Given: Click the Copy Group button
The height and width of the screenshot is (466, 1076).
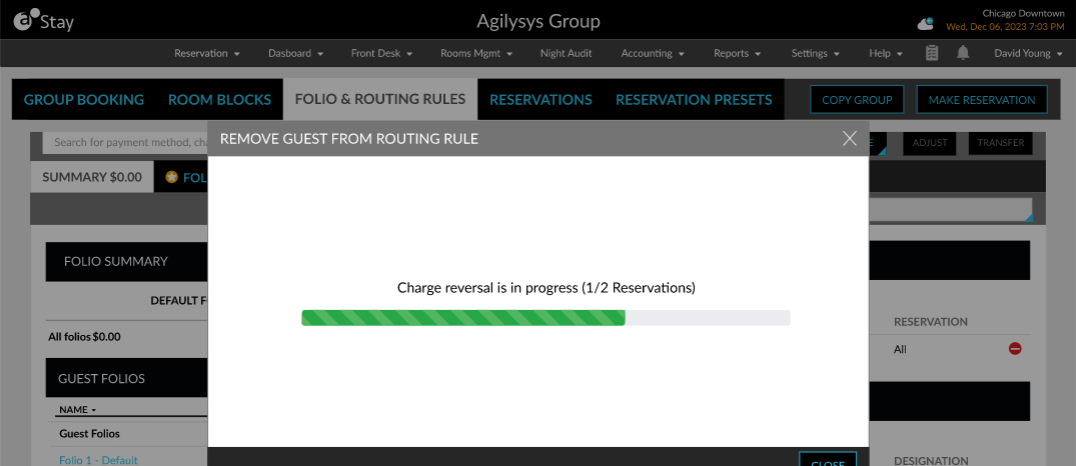Looking at the screenshot, I should point(857,100).
